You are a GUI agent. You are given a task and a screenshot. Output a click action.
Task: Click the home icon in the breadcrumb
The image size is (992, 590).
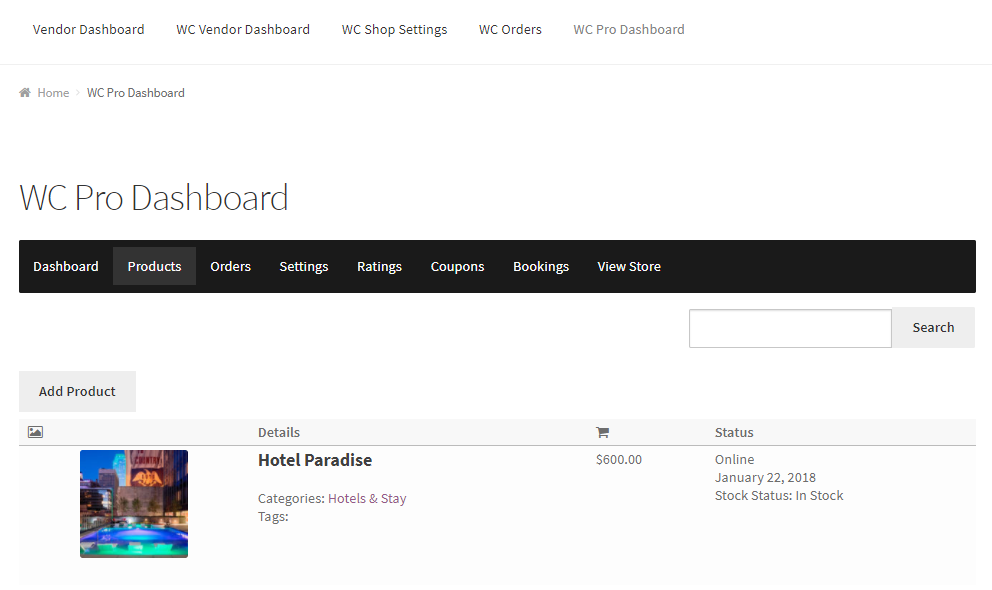[24, 92]
